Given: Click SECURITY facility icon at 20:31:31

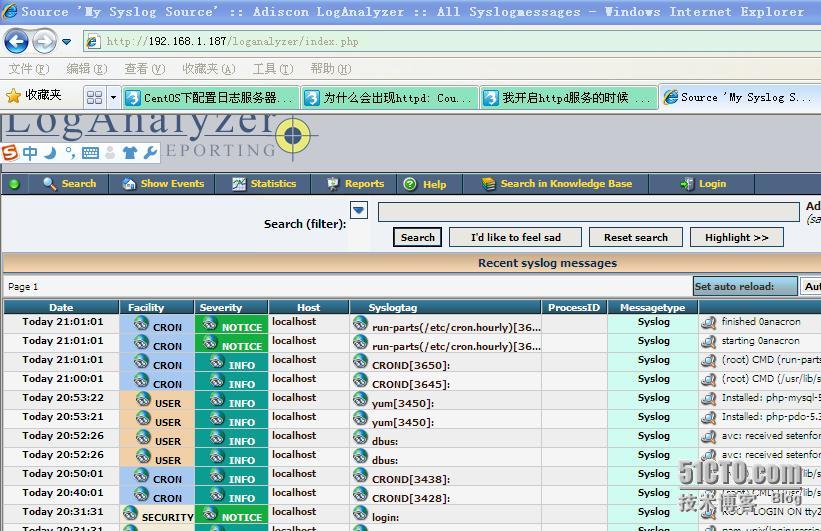Looking at the screenshot, I should [x=130, y=513].
